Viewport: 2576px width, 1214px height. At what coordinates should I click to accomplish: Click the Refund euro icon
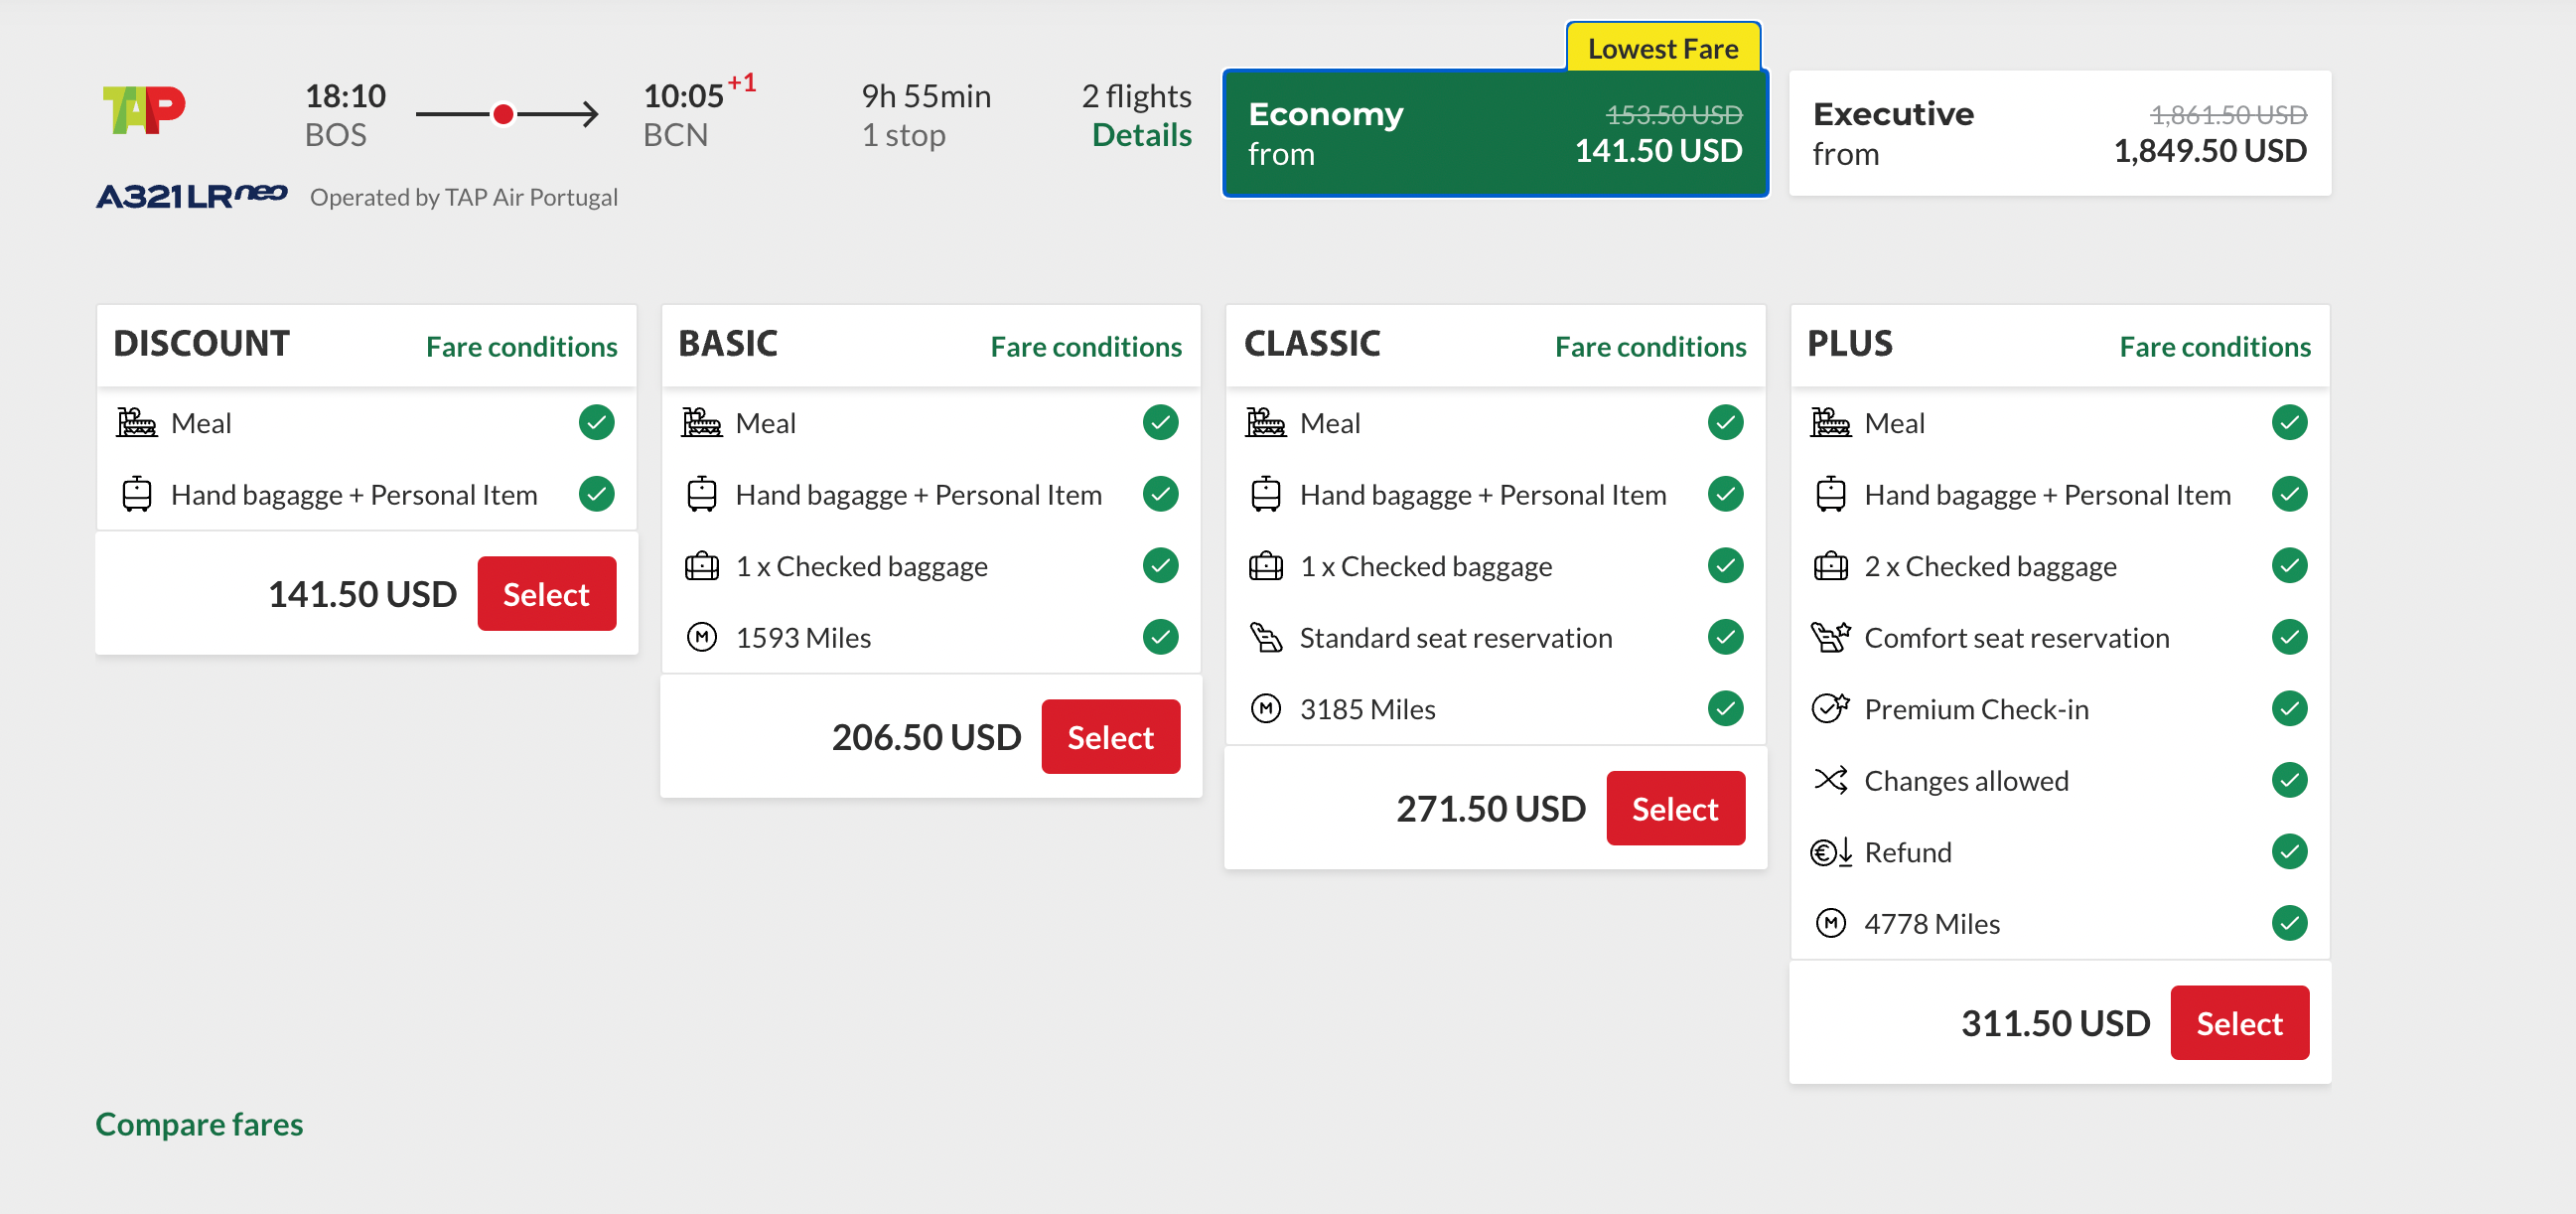coord(1829,852)
